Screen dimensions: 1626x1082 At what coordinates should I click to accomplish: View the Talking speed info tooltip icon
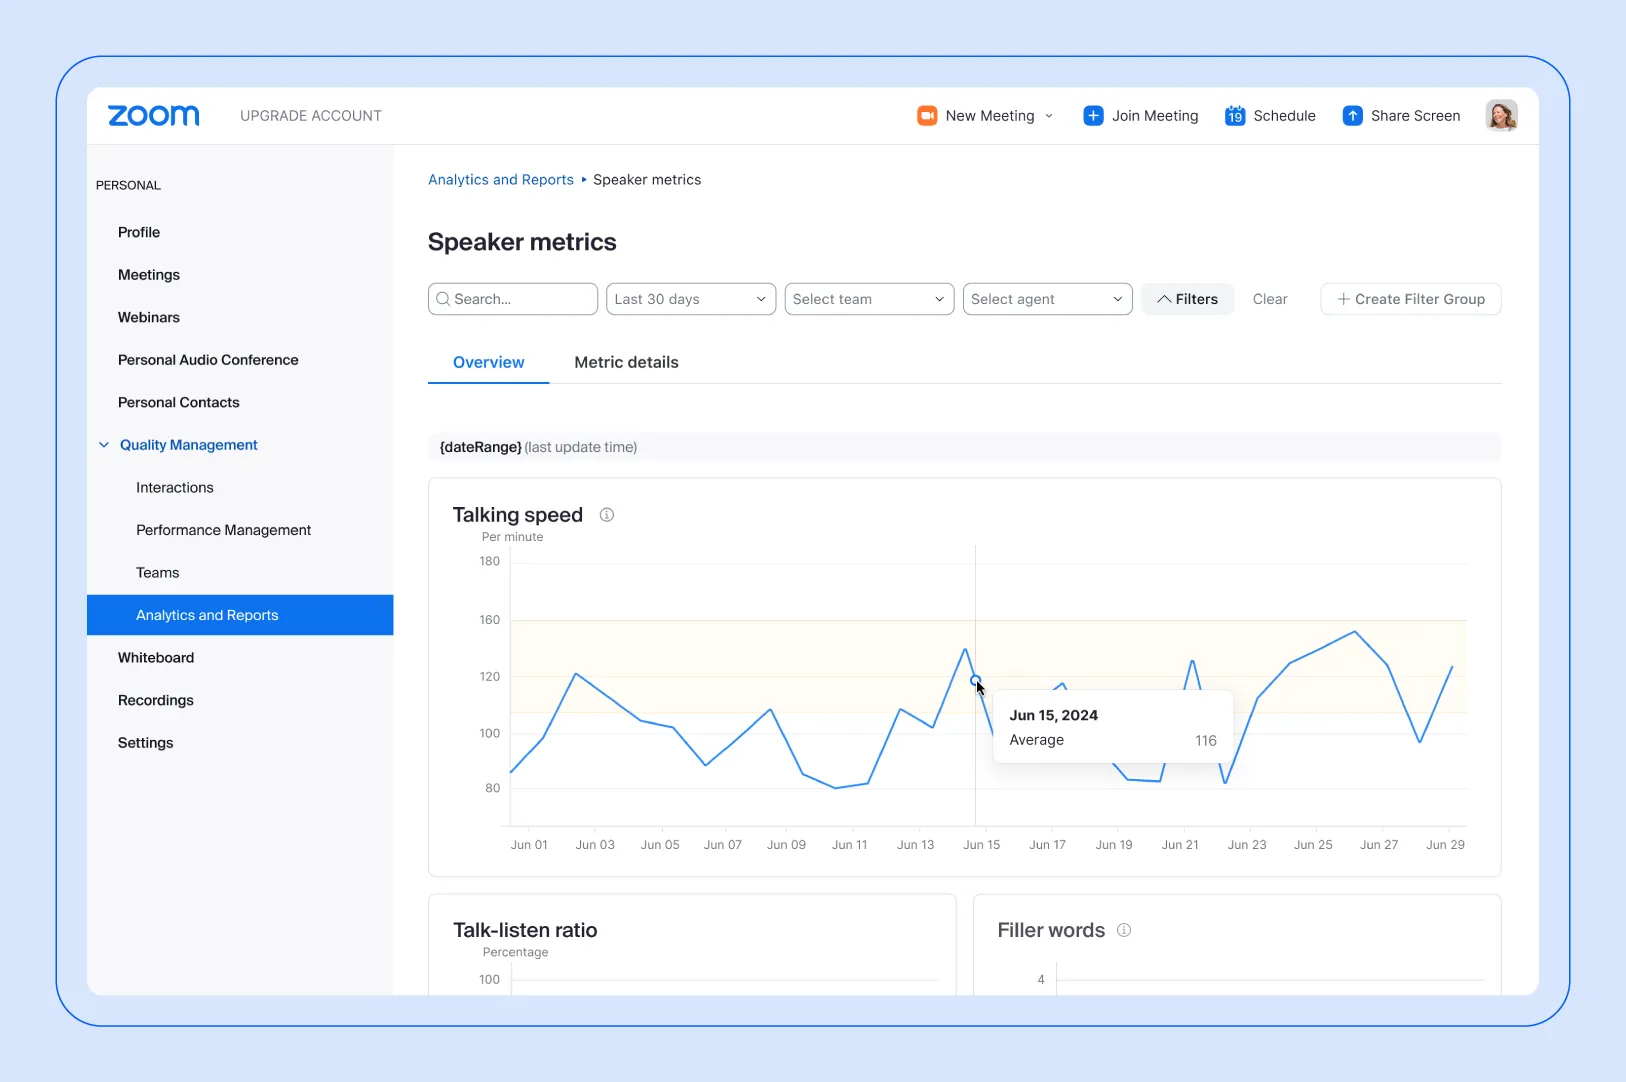607,514
